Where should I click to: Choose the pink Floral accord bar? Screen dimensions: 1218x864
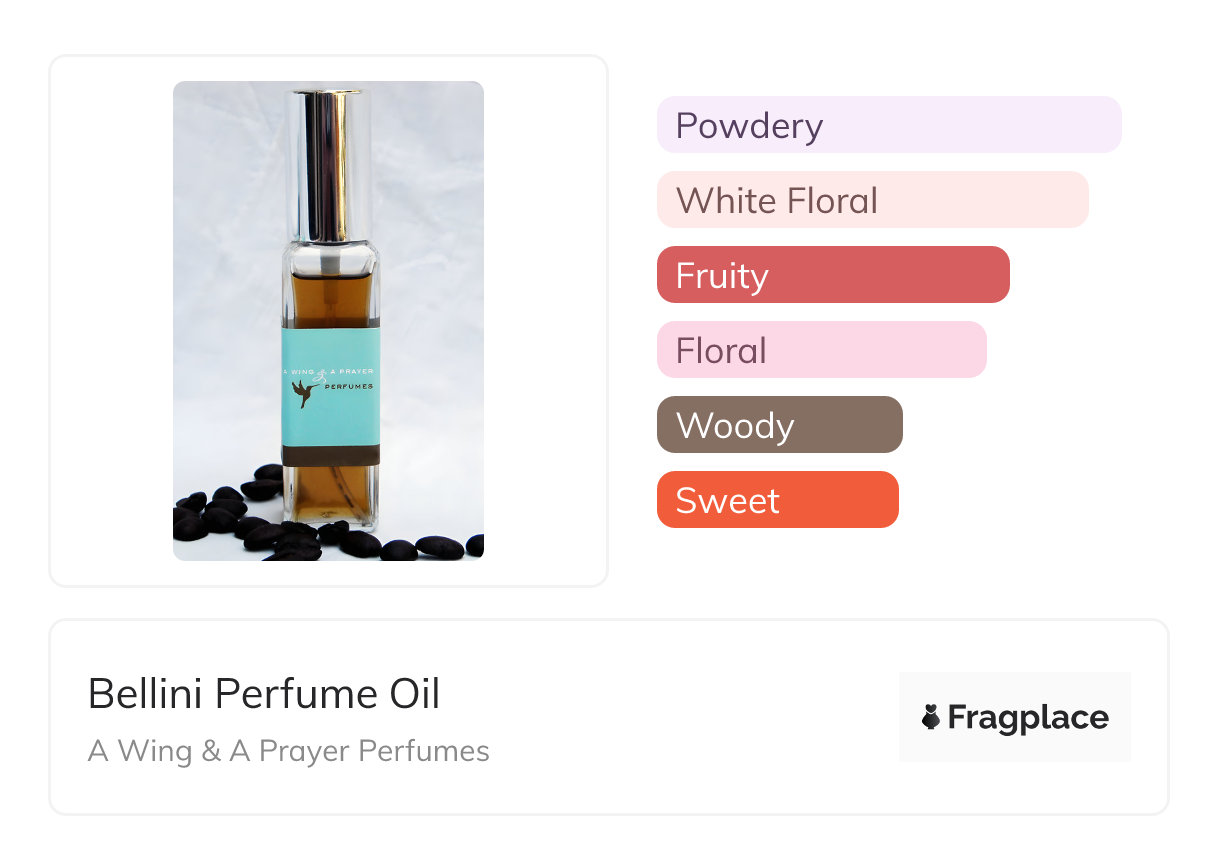(821, 350)
